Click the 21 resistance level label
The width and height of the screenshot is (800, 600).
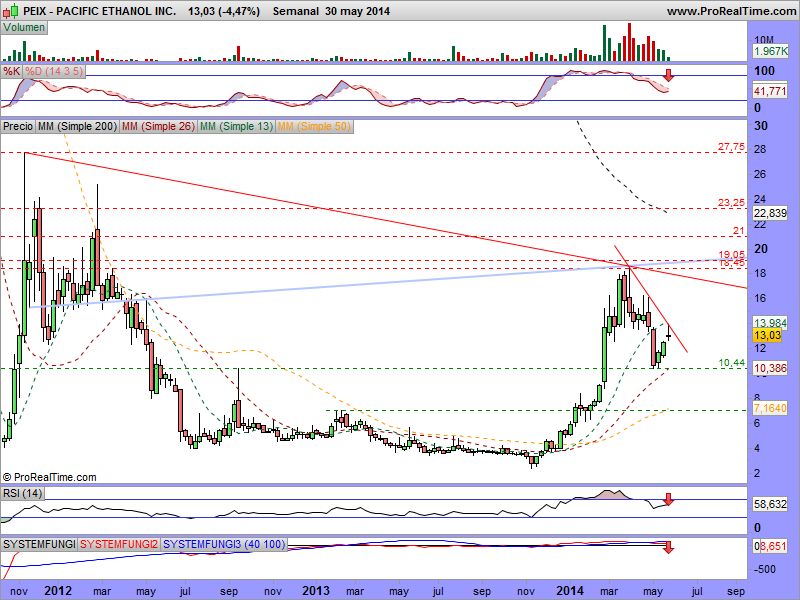point(739,231)
